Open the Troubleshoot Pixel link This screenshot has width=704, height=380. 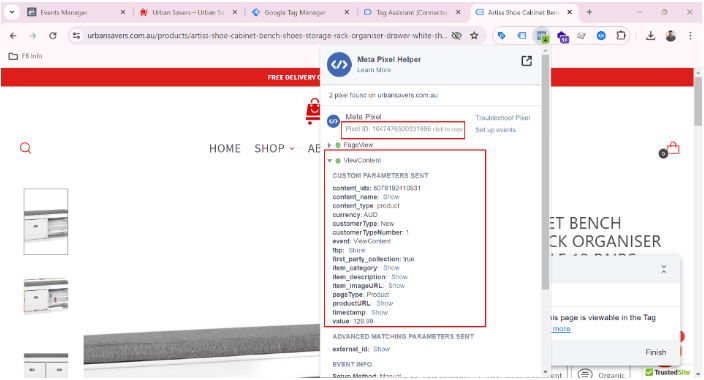click(x=502, y=118)
